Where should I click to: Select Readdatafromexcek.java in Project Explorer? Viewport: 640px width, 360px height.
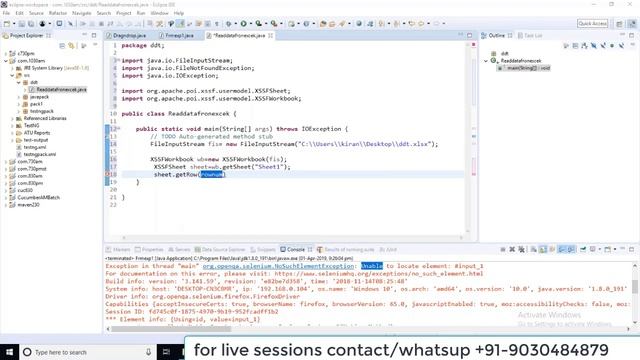58,89
